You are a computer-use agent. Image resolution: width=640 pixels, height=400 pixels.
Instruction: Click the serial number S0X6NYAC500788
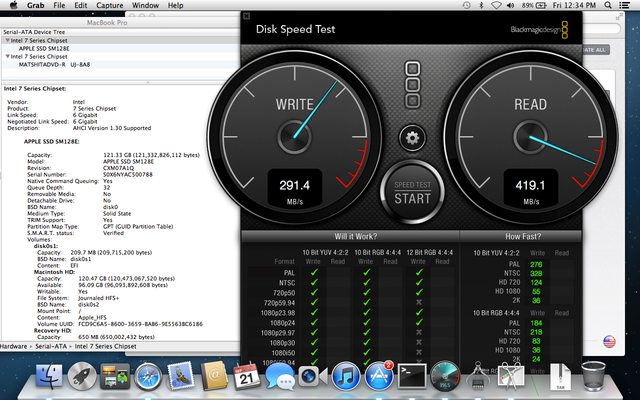128,174
